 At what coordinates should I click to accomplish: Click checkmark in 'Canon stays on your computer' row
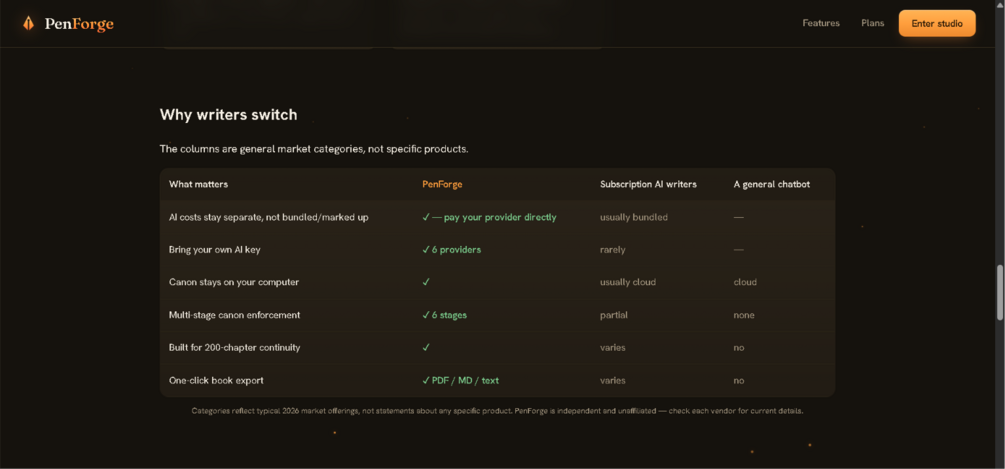click(x=426, y=282)
